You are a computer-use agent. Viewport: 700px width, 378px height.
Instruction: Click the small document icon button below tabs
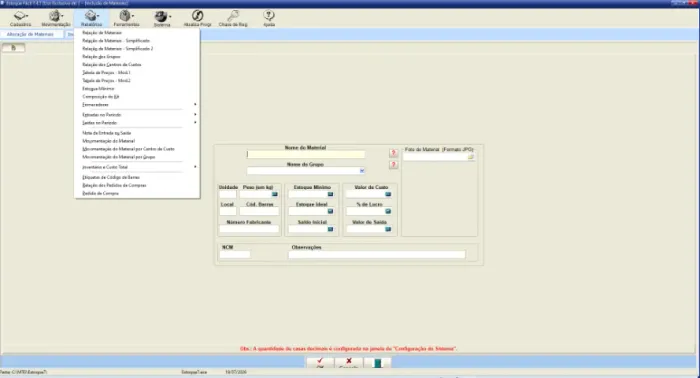pyautogui.click(x=13, y=48)
